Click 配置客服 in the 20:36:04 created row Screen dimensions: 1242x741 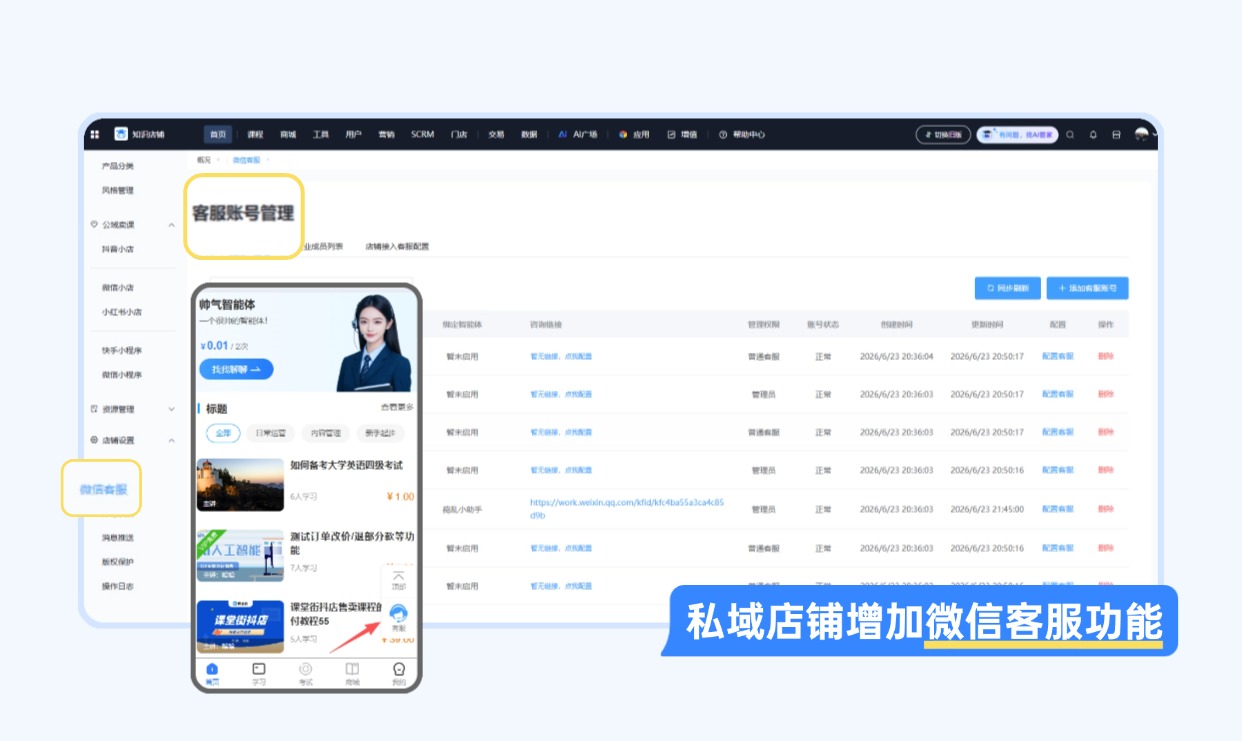1058,357
